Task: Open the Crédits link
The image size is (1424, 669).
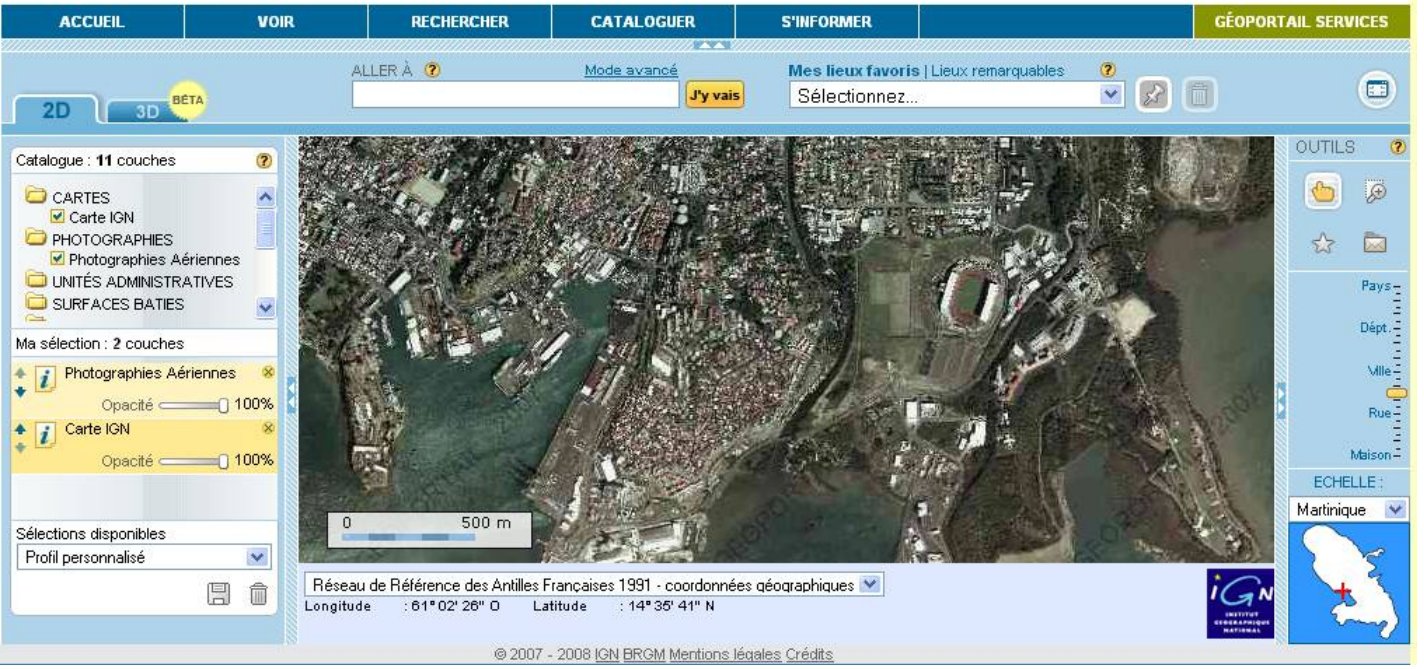Action: [809, 655]
